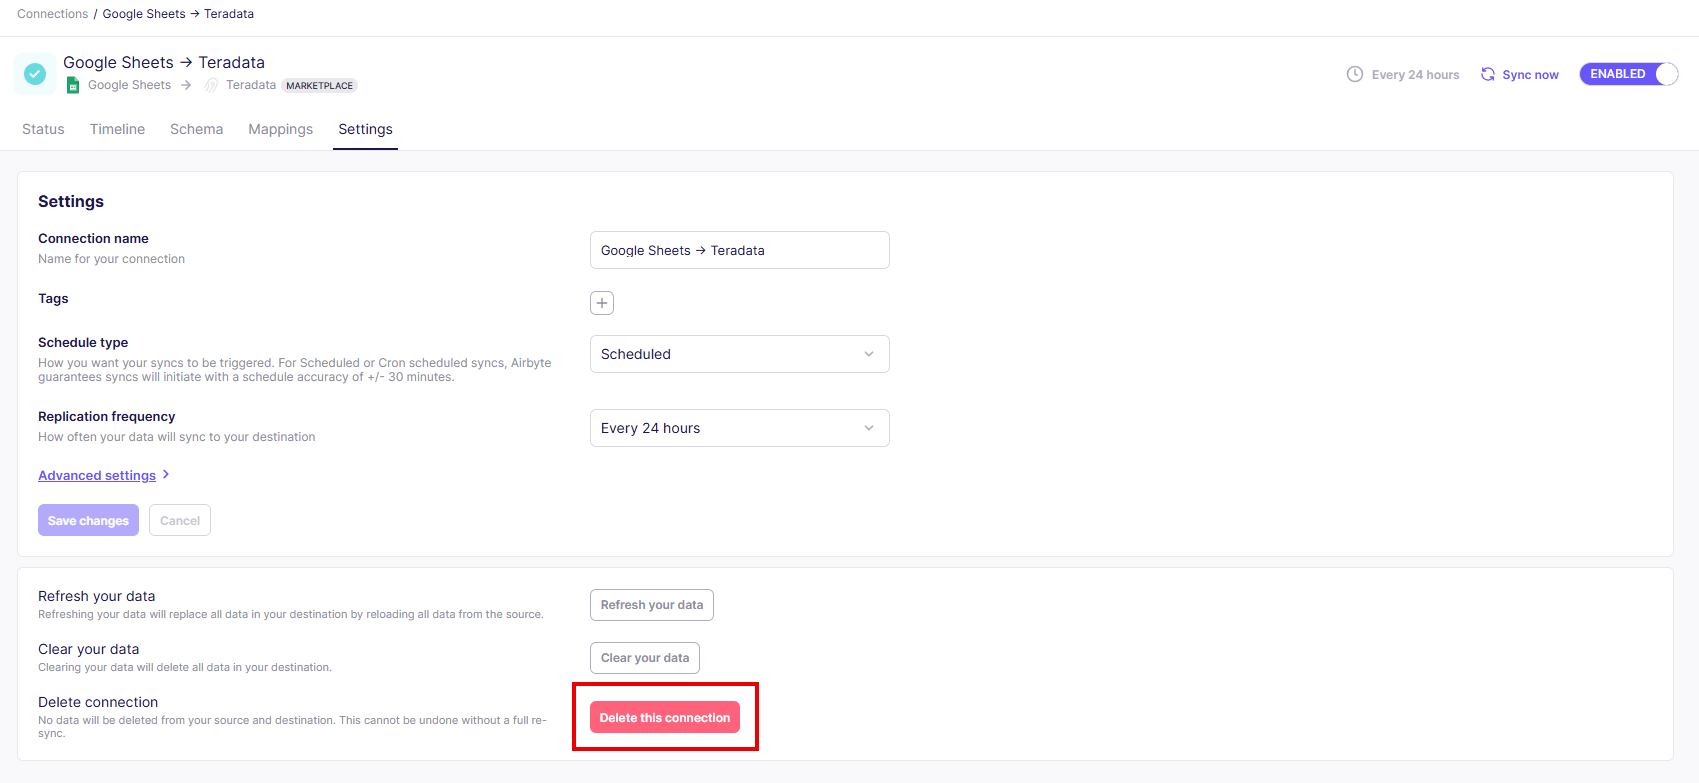Select the Settings tab
This screenshot has width=1699, height=783.
pos(365,129)
